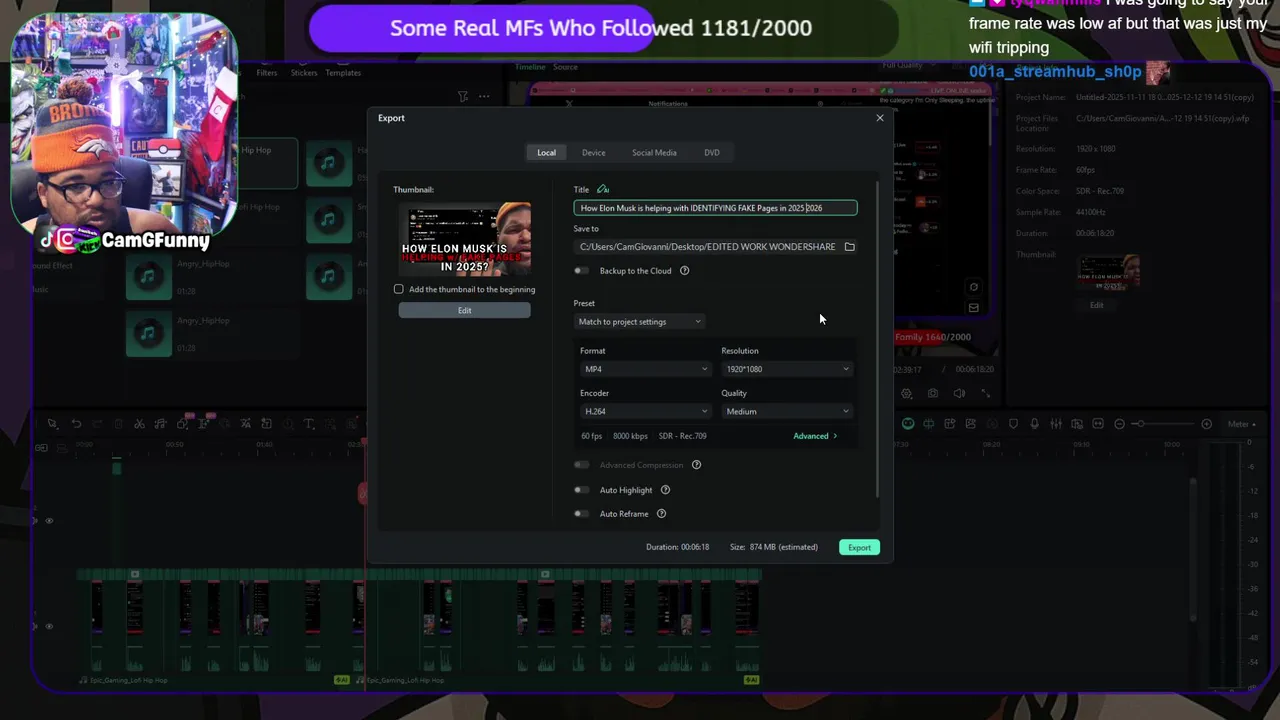Adjust the timeline zoom slider

click(x=1163, y=424)
